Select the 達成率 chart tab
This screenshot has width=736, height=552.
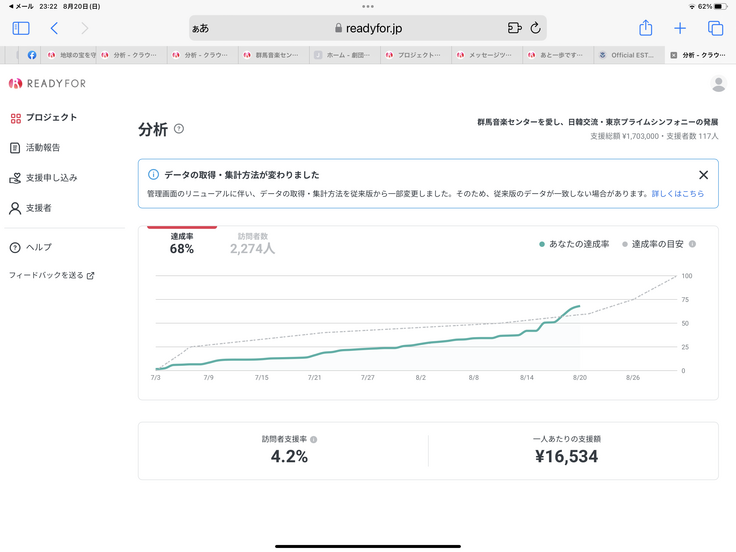pos(182,243)
